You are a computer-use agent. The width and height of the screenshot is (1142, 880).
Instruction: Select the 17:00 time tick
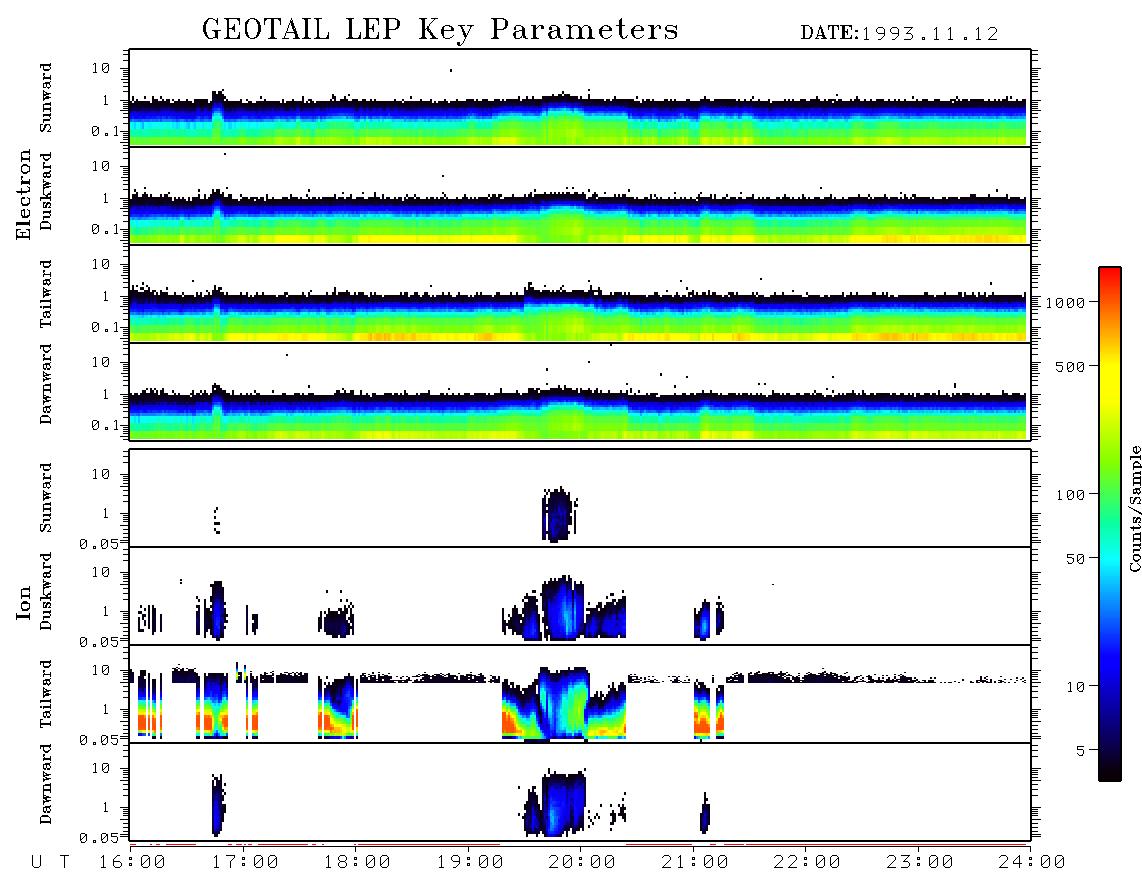point(245,862)
